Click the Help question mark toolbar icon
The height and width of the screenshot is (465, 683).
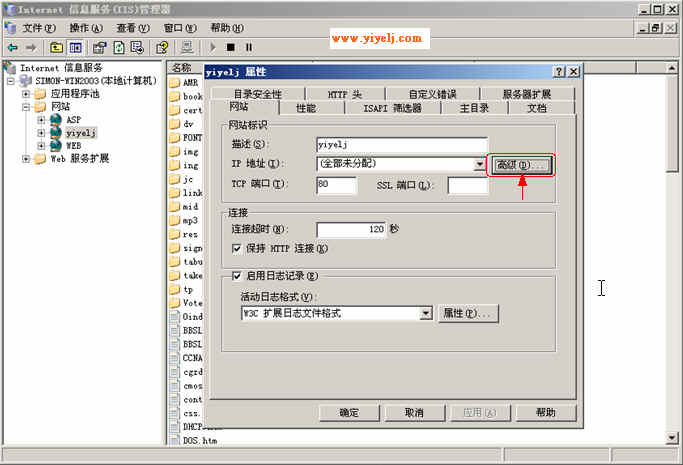[162, 47]
